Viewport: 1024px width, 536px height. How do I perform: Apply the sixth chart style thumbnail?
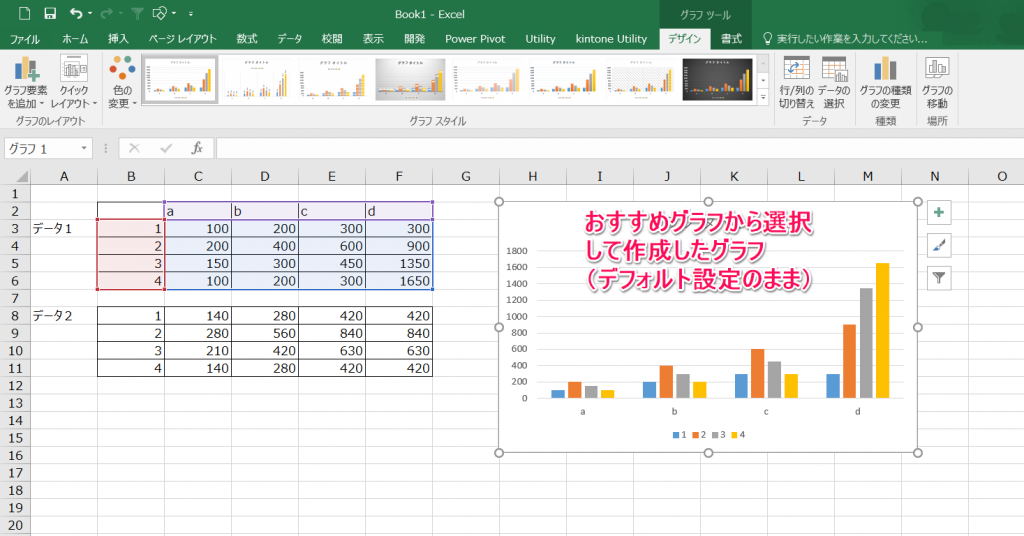(x=564, y=80)
